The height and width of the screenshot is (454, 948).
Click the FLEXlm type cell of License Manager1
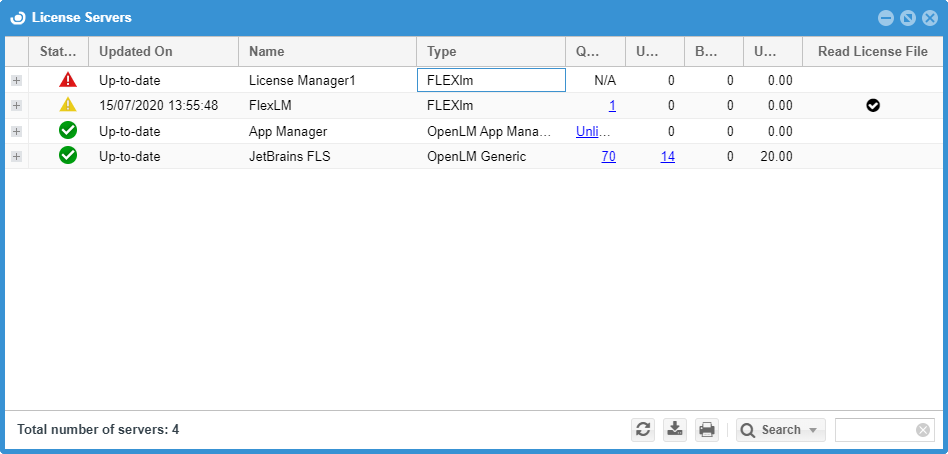(491, 80)
